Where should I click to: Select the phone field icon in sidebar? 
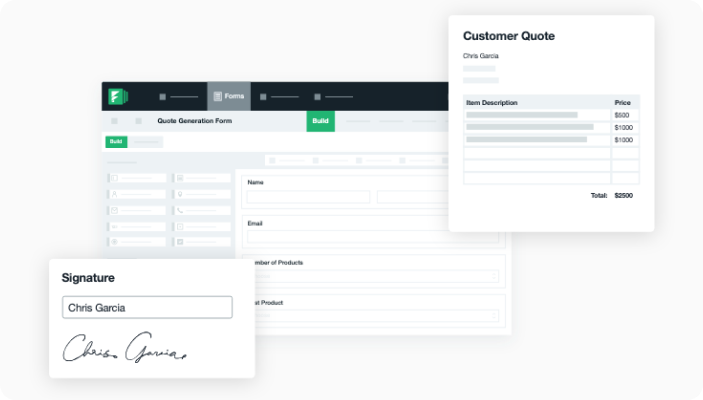click(179, 210)
